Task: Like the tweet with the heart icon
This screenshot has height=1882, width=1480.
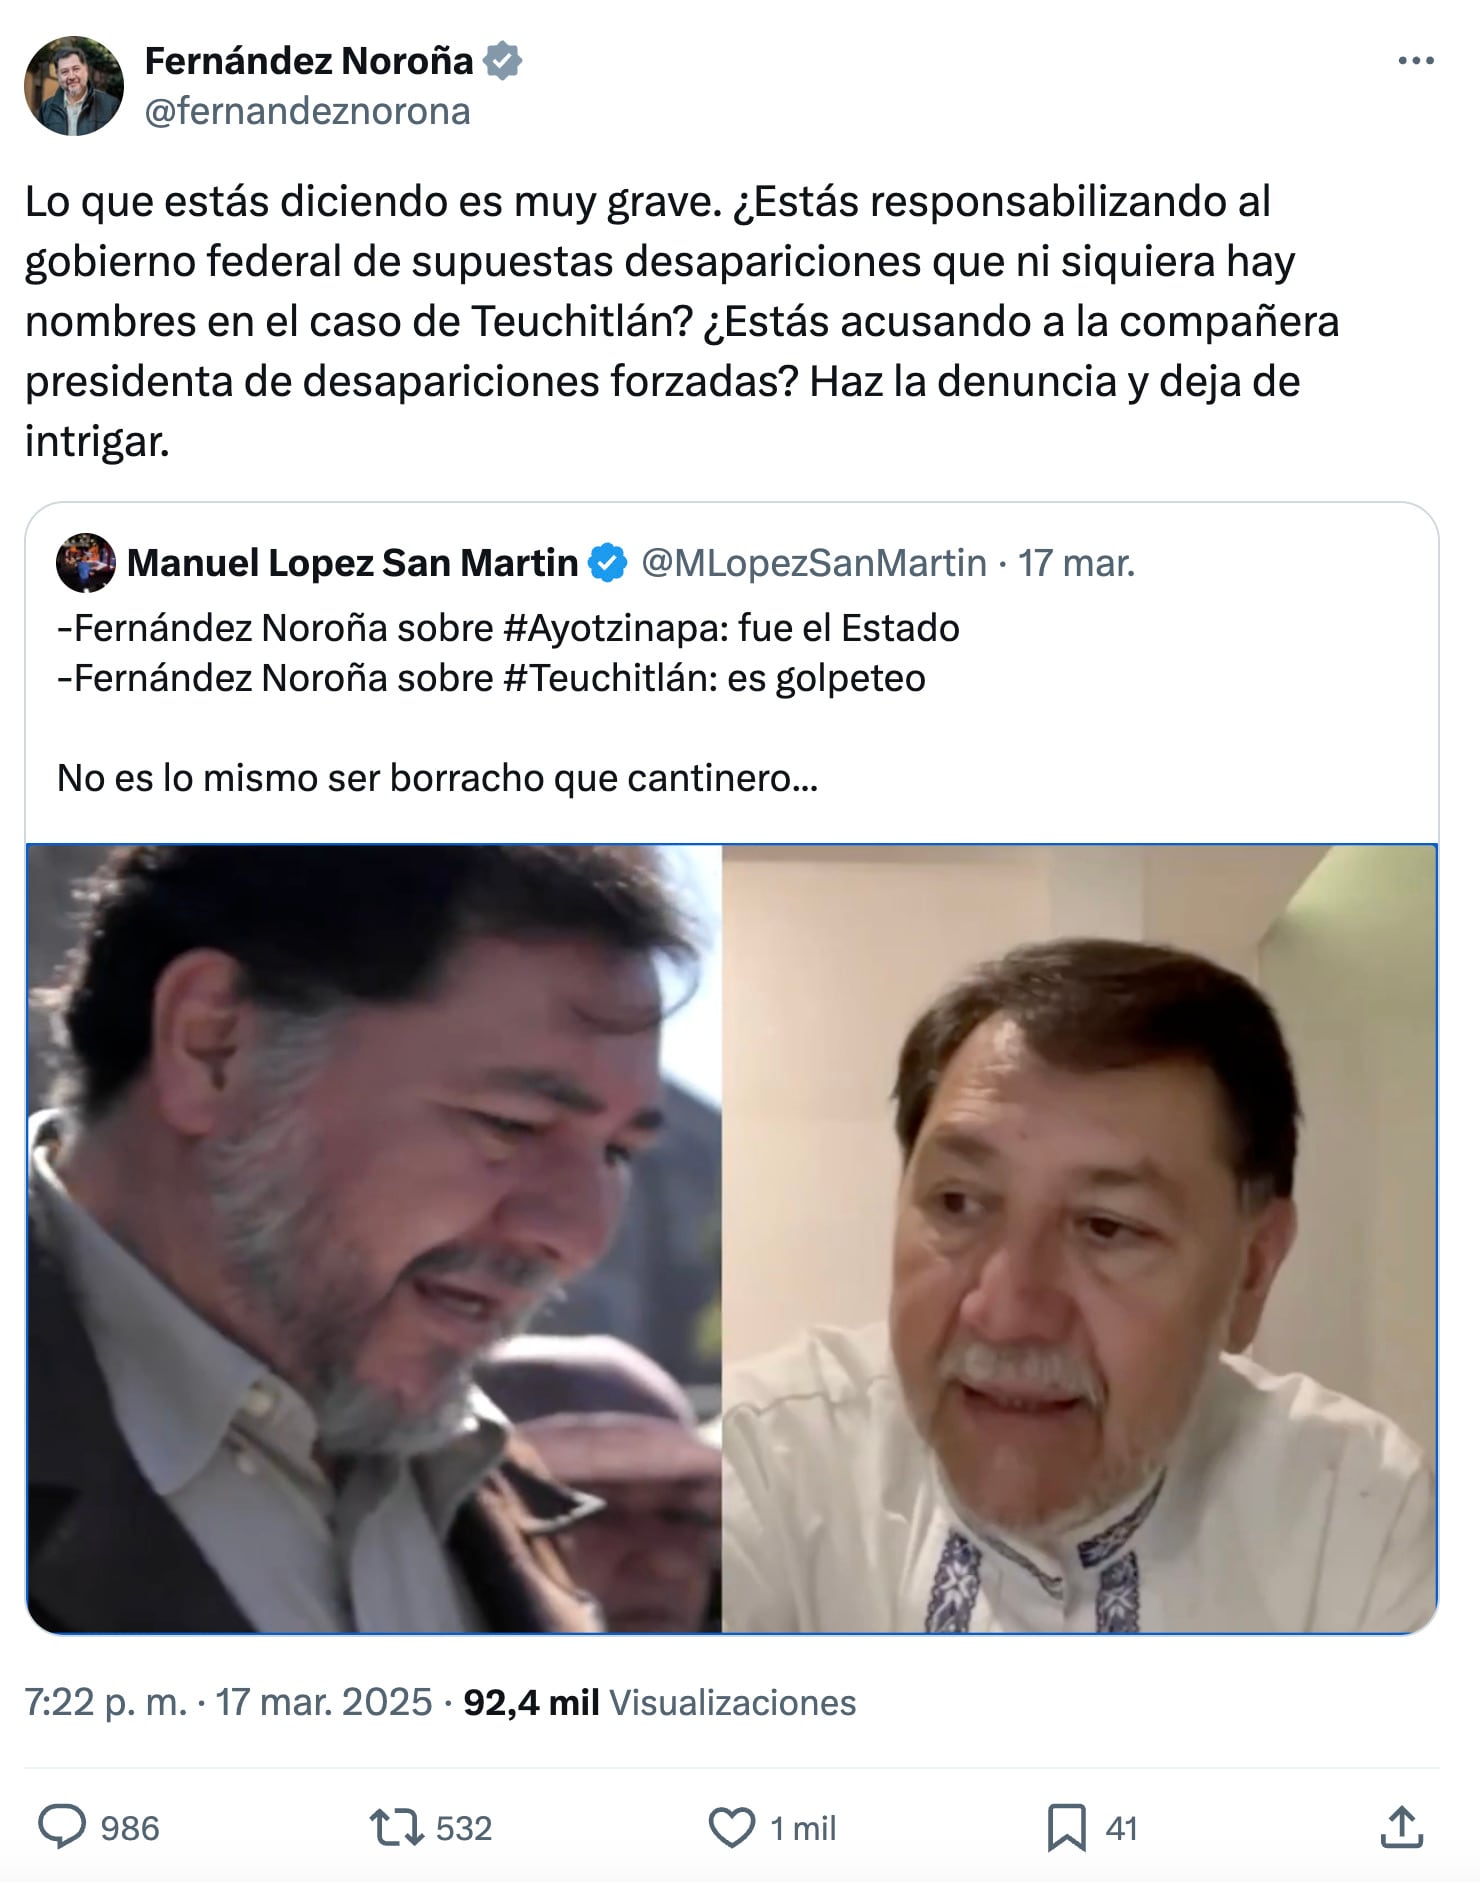Action: point(732,1827)
